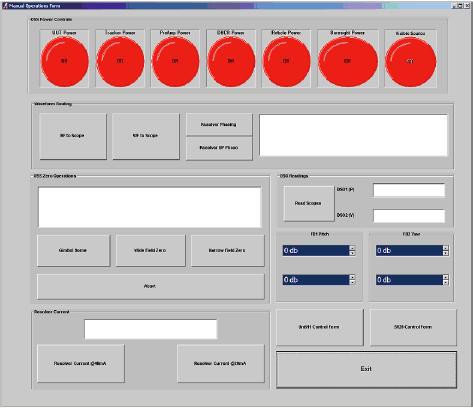Decrease the top Yaw dB spinner value
Image resolution: width=473 pixels, height=408 pixels.
(446, 253)
